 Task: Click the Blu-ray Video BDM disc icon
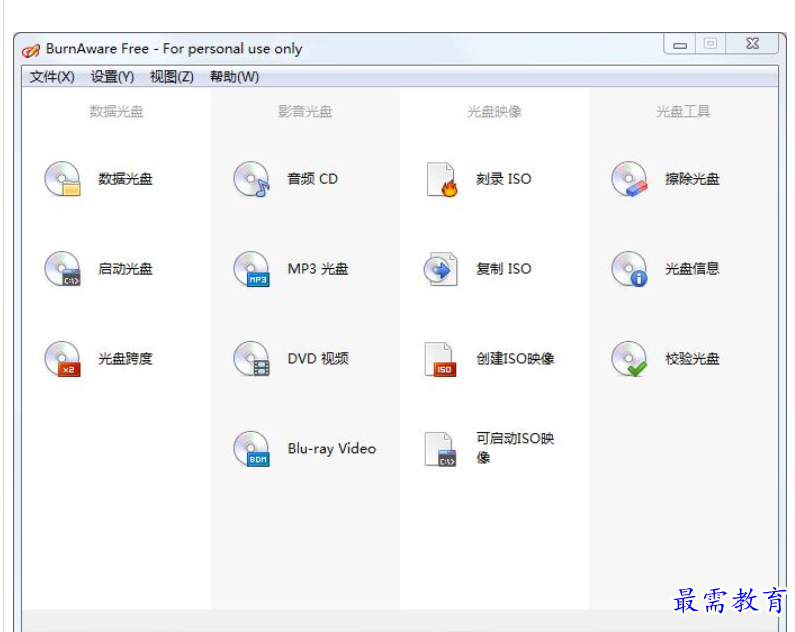point(251,449)
